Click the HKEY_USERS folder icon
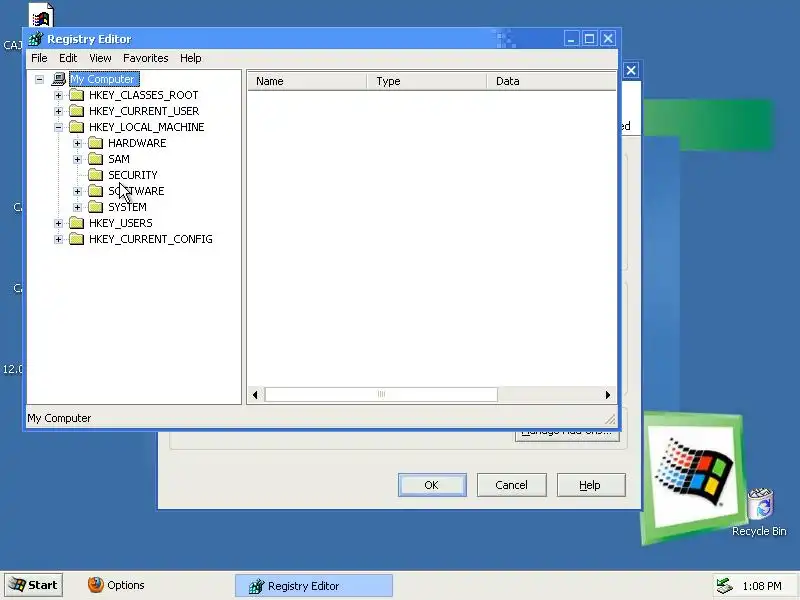The image size is (800, 600). [77, 223]
